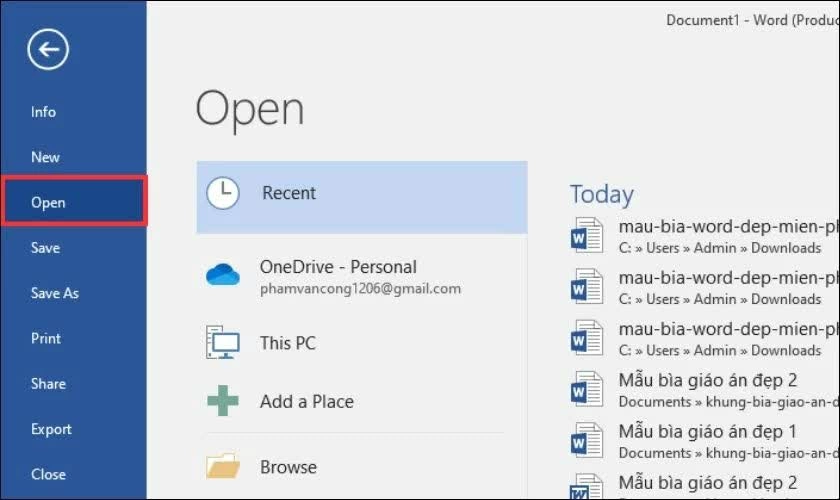Click path under first mau-bia-word-dep file
This screenshot has height=500, width=840.
tap(720, 248)
